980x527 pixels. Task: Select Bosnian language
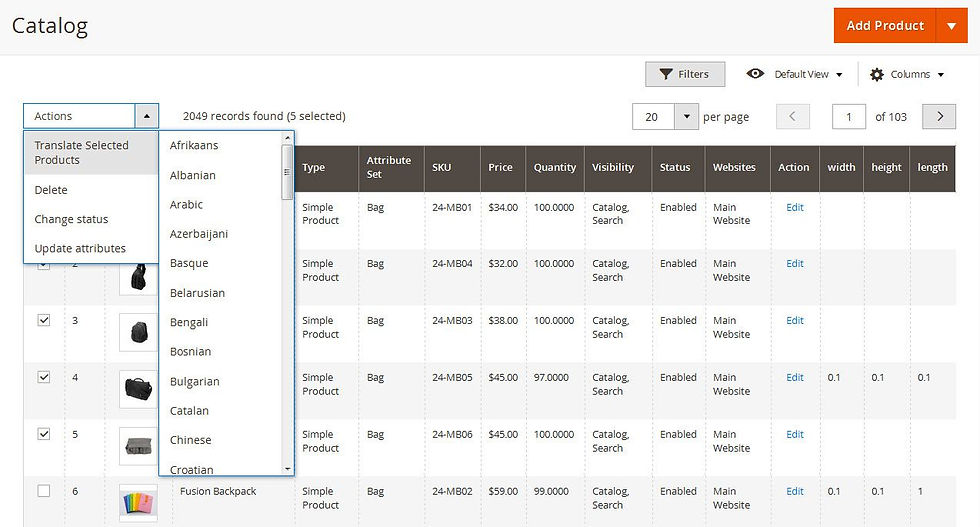(x=191, y=351)
